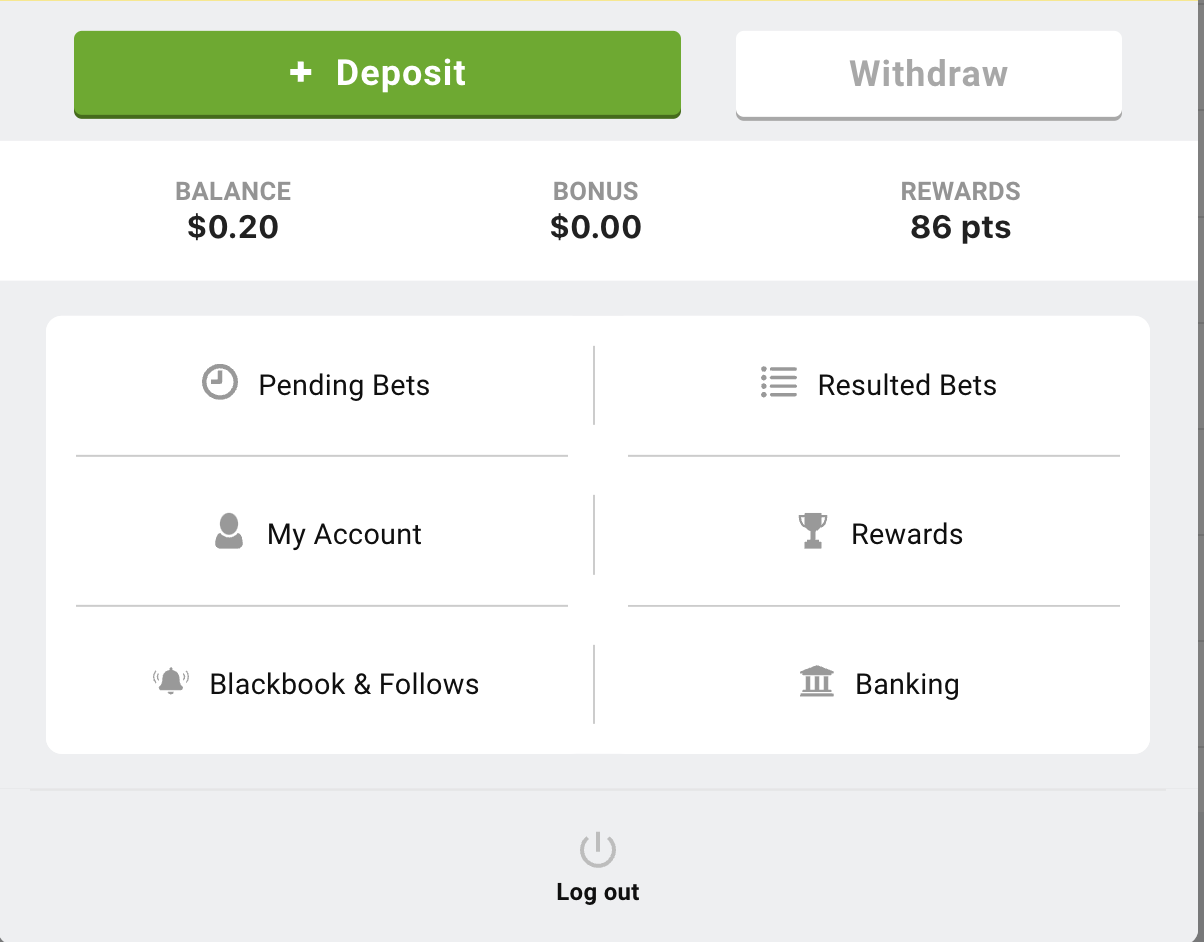Click the Withdraw button
Viewport: 1204px width, 942px height.
(x=928, y=73)
